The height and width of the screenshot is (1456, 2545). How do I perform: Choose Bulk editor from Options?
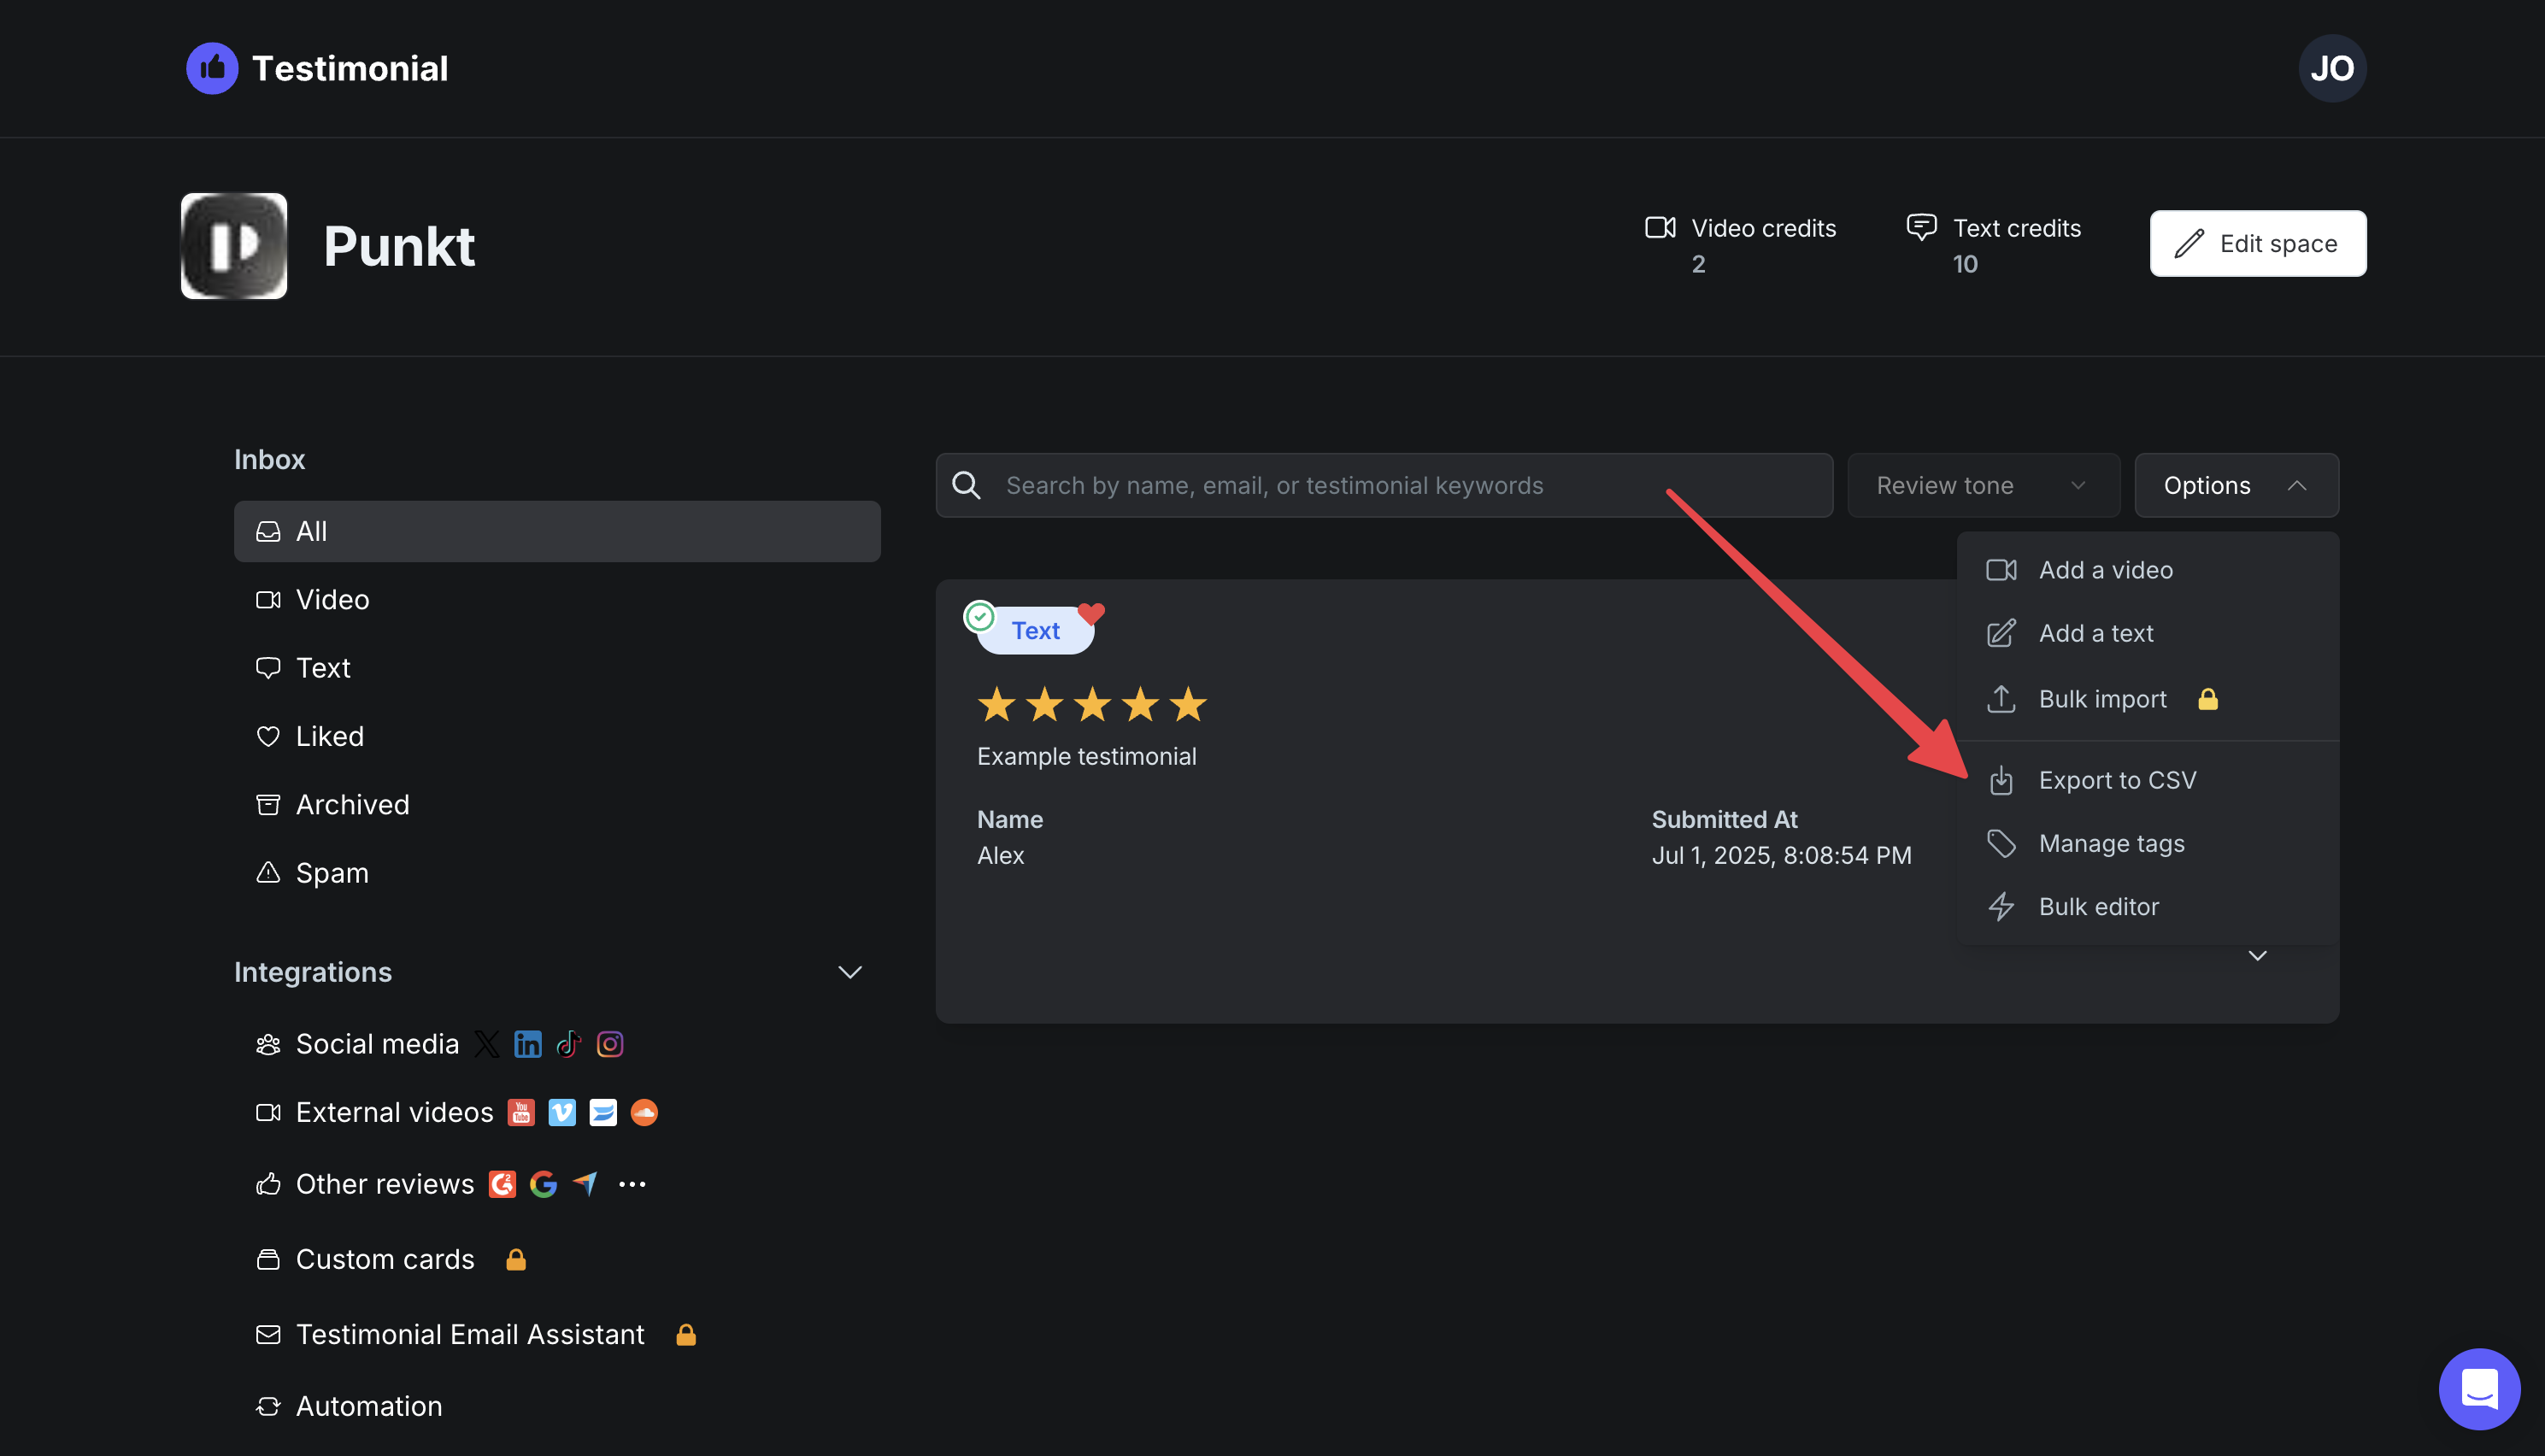2147,907
